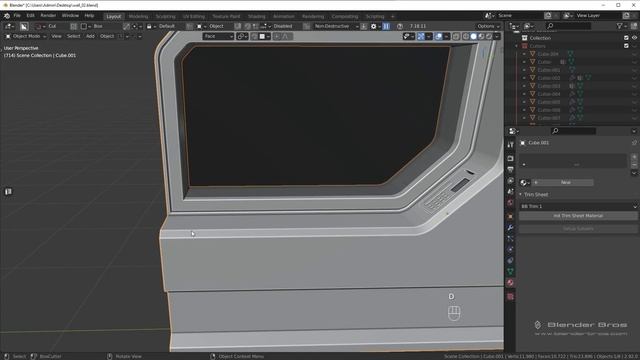Open the Object properties tab
Screen dimensions: 640x360
[x=510, y=216]
